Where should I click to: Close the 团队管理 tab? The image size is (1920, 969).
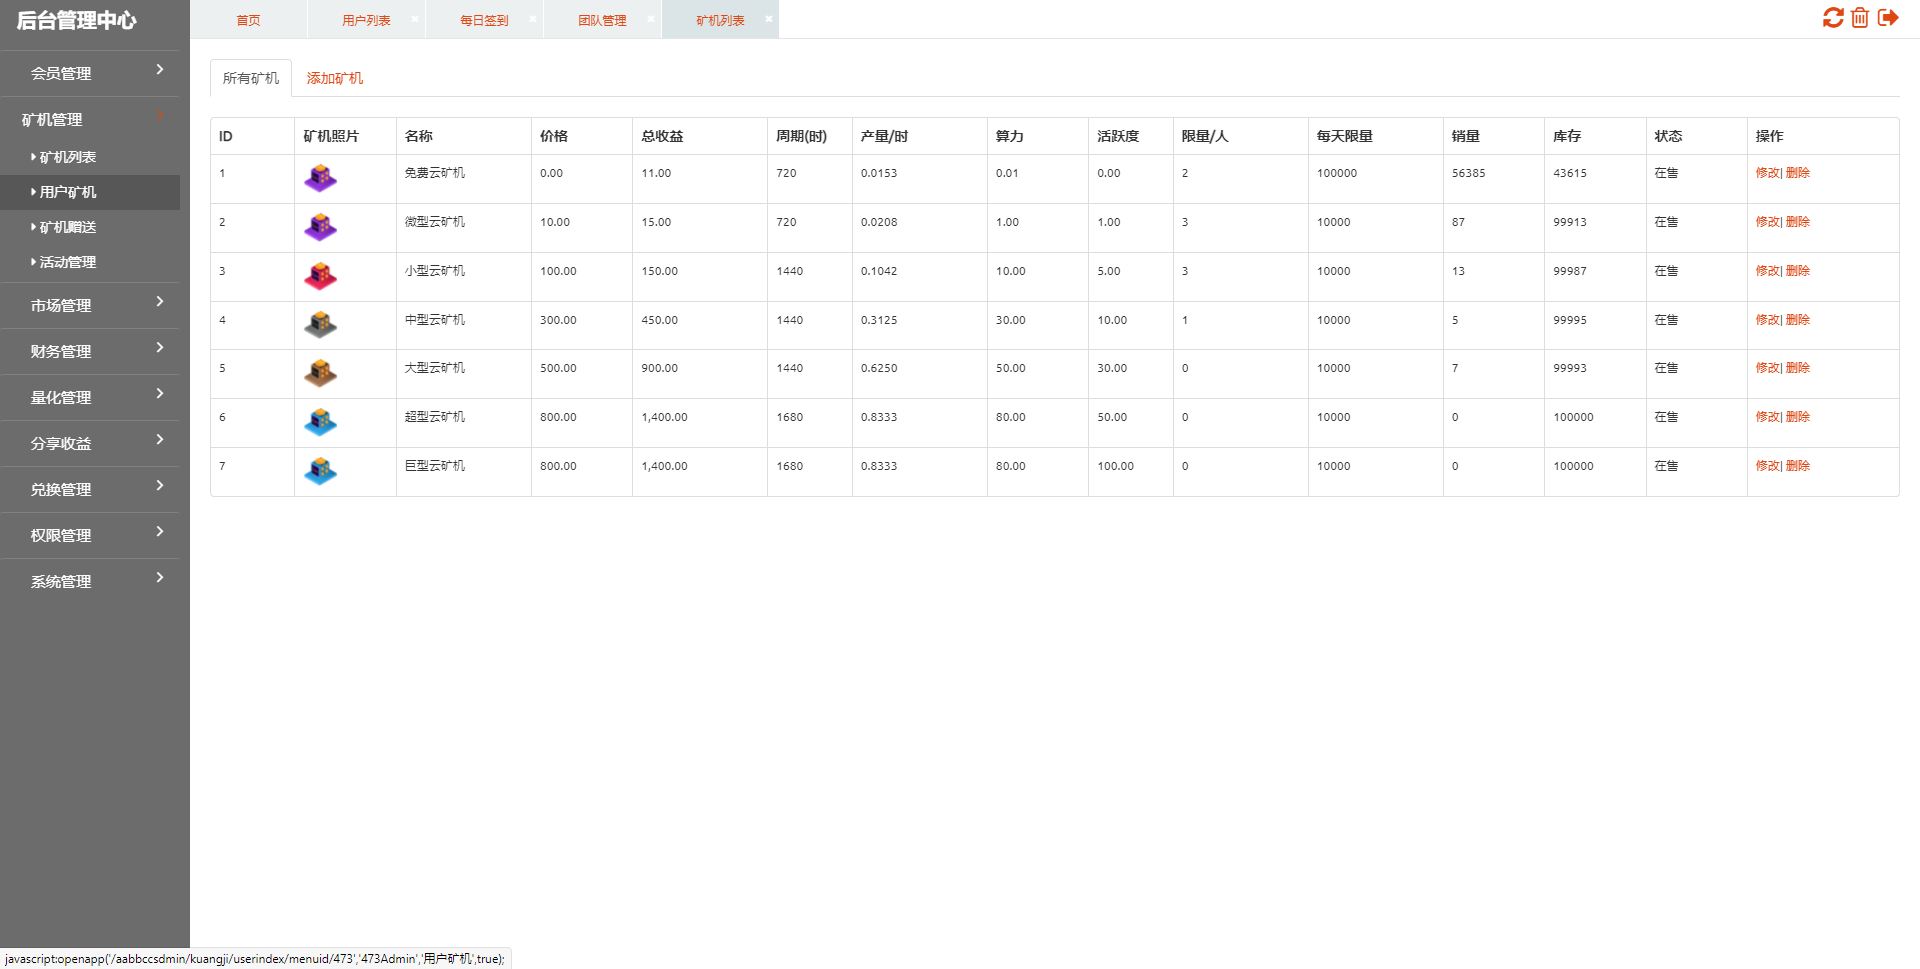click(x=651, y=19)
